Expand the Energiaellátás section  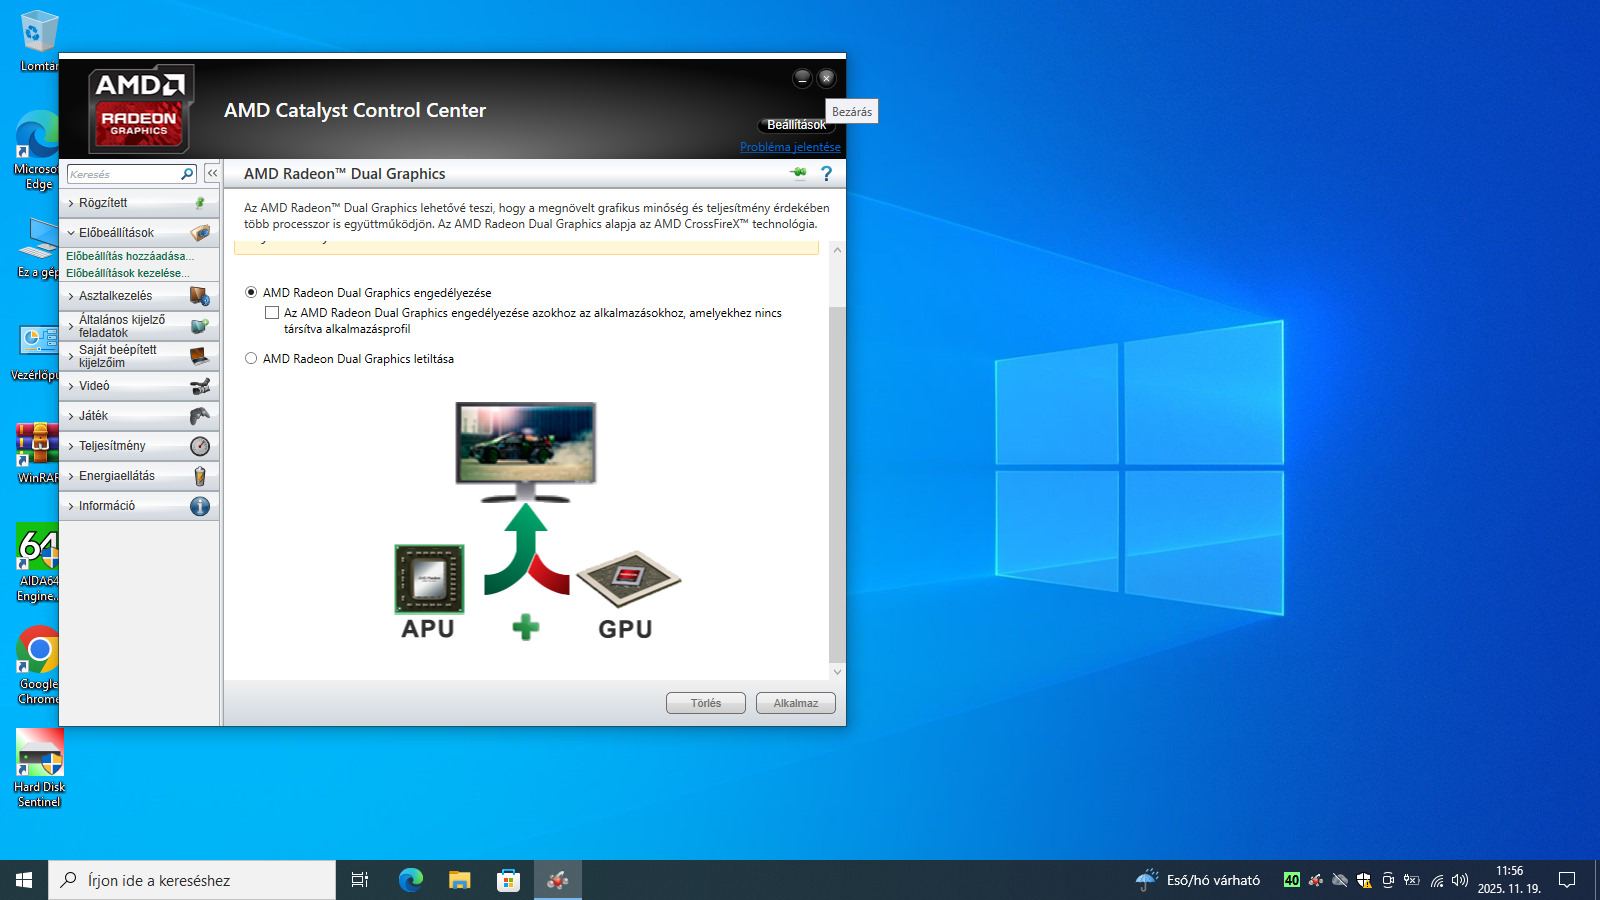coord(139,476)
